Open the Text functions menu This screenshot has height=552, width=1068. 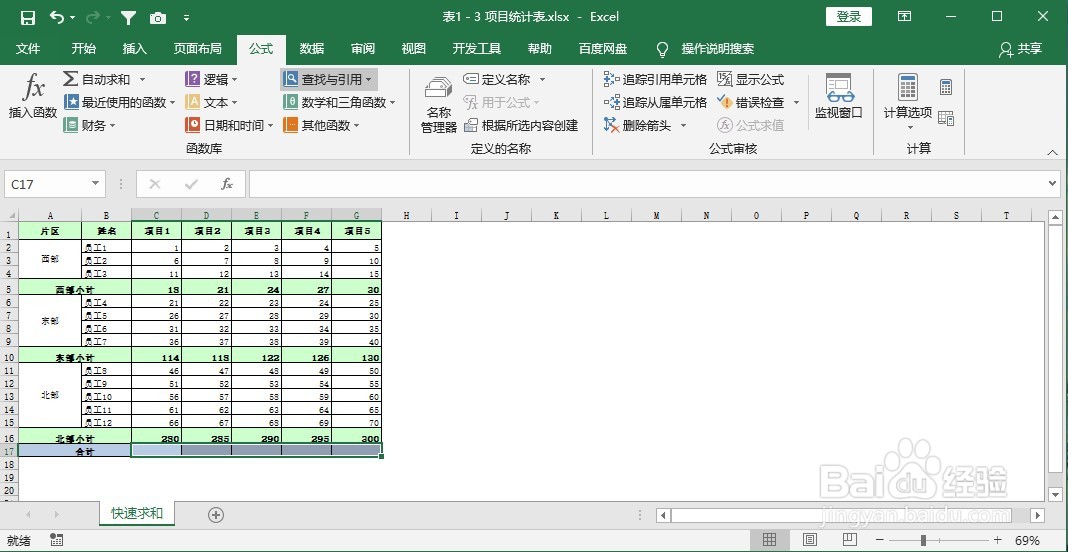pyautogui.click(x=211, y=102)
